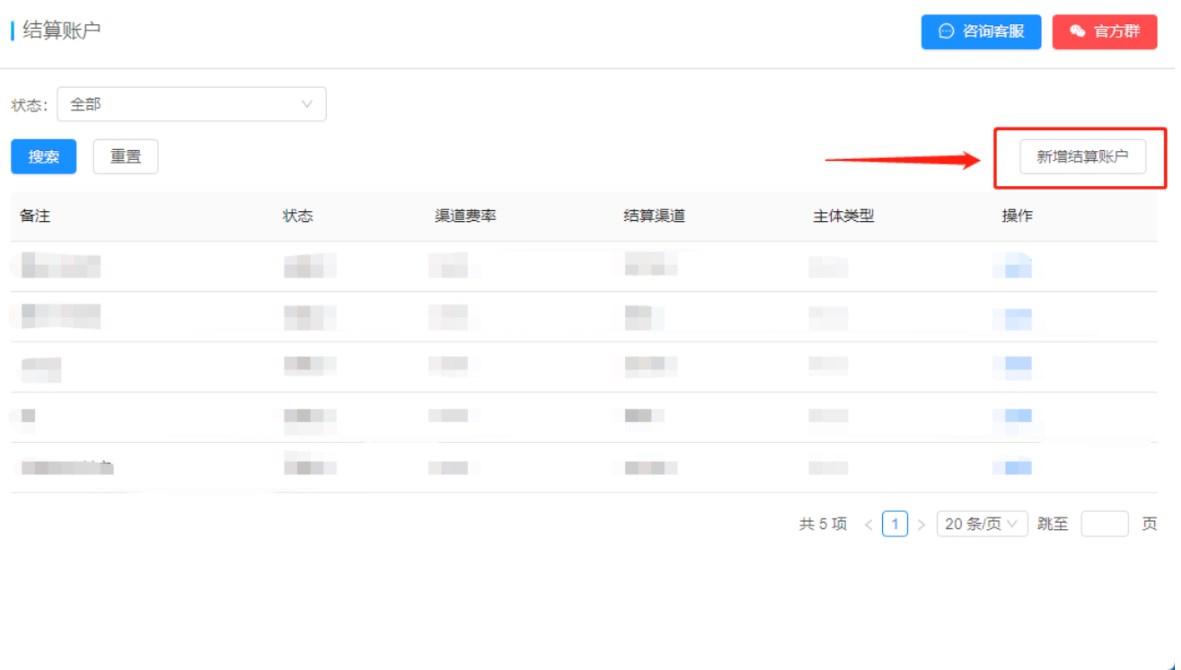Click the 结算渠道 column header
The width and height of the screenshot is (1181, 670).
655,216
